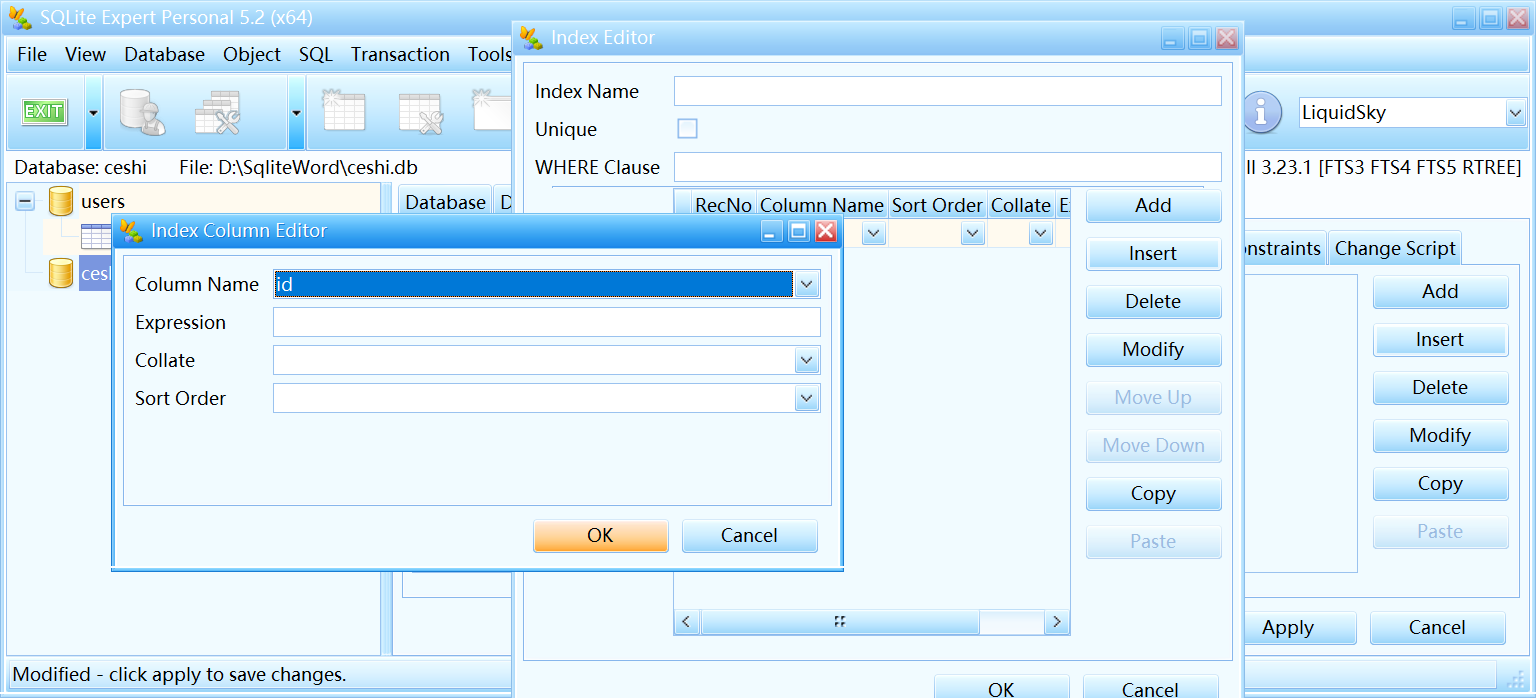
Task: Click the WHERE Clause input field
Action: click(947, 167)
